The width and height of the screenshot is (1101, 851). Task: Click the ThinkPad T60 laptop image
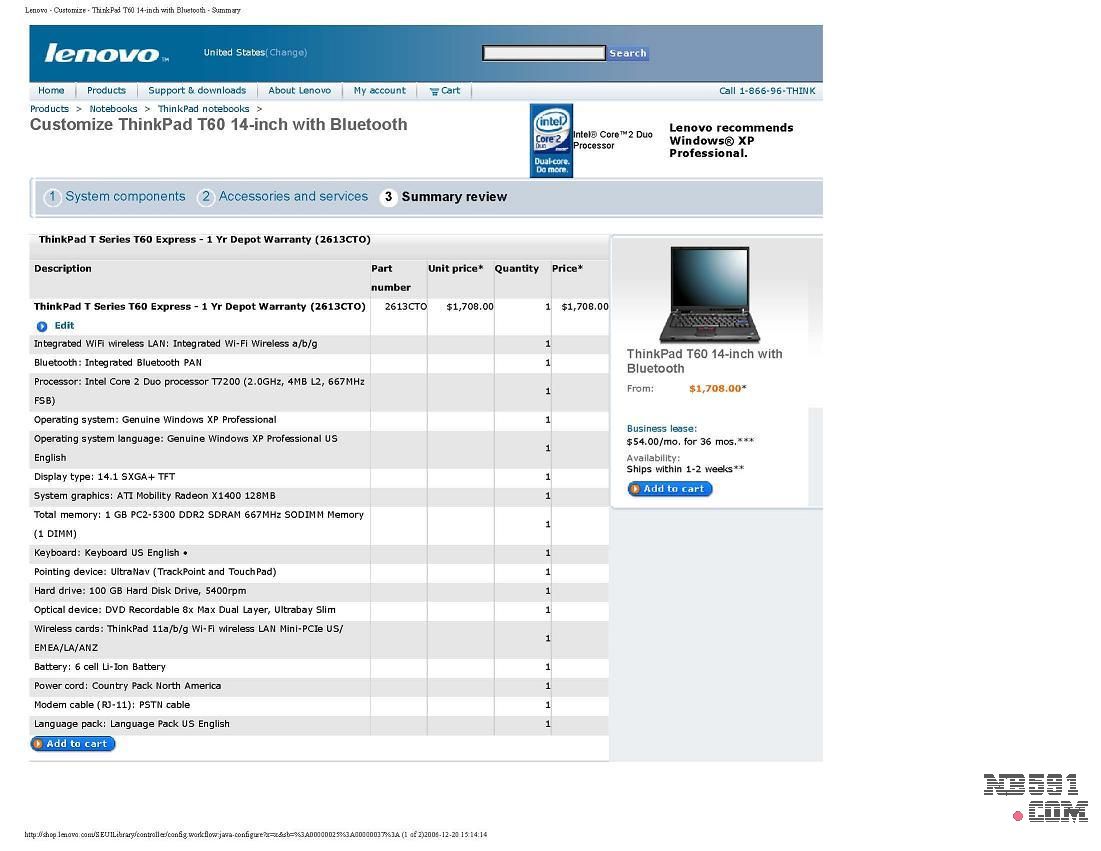tap(710, 295)
